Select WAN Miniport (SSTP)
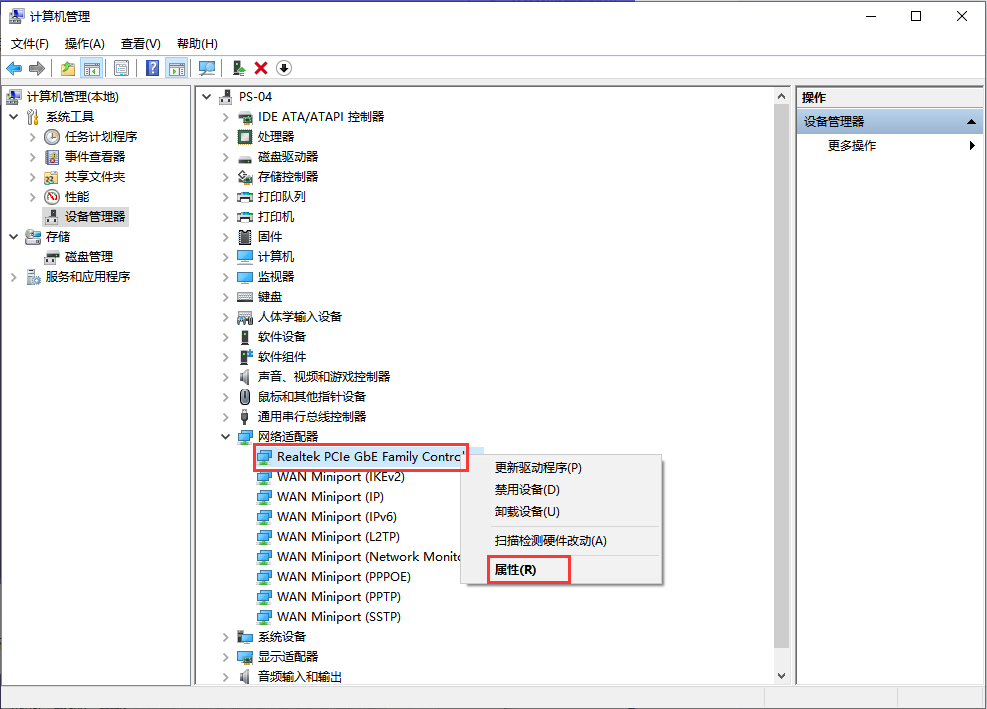This screenshot has height=709, width=987. pyautogui.click(x=339, y=617)
